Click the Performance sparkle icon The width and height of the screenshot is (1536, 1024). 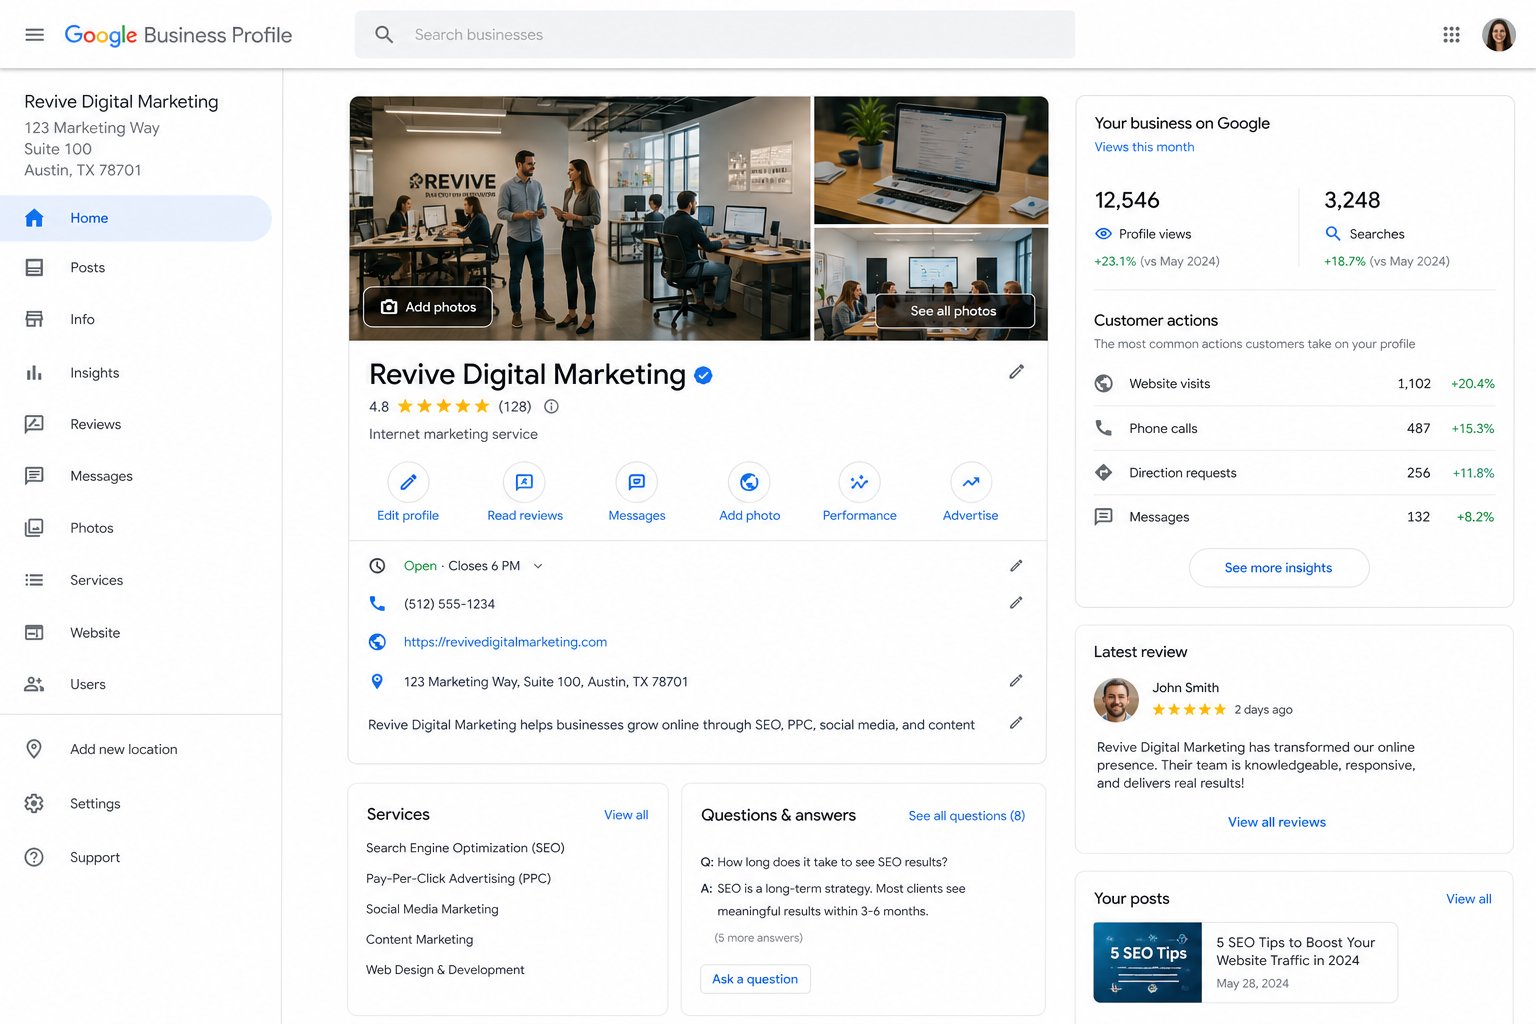point(860,482)
